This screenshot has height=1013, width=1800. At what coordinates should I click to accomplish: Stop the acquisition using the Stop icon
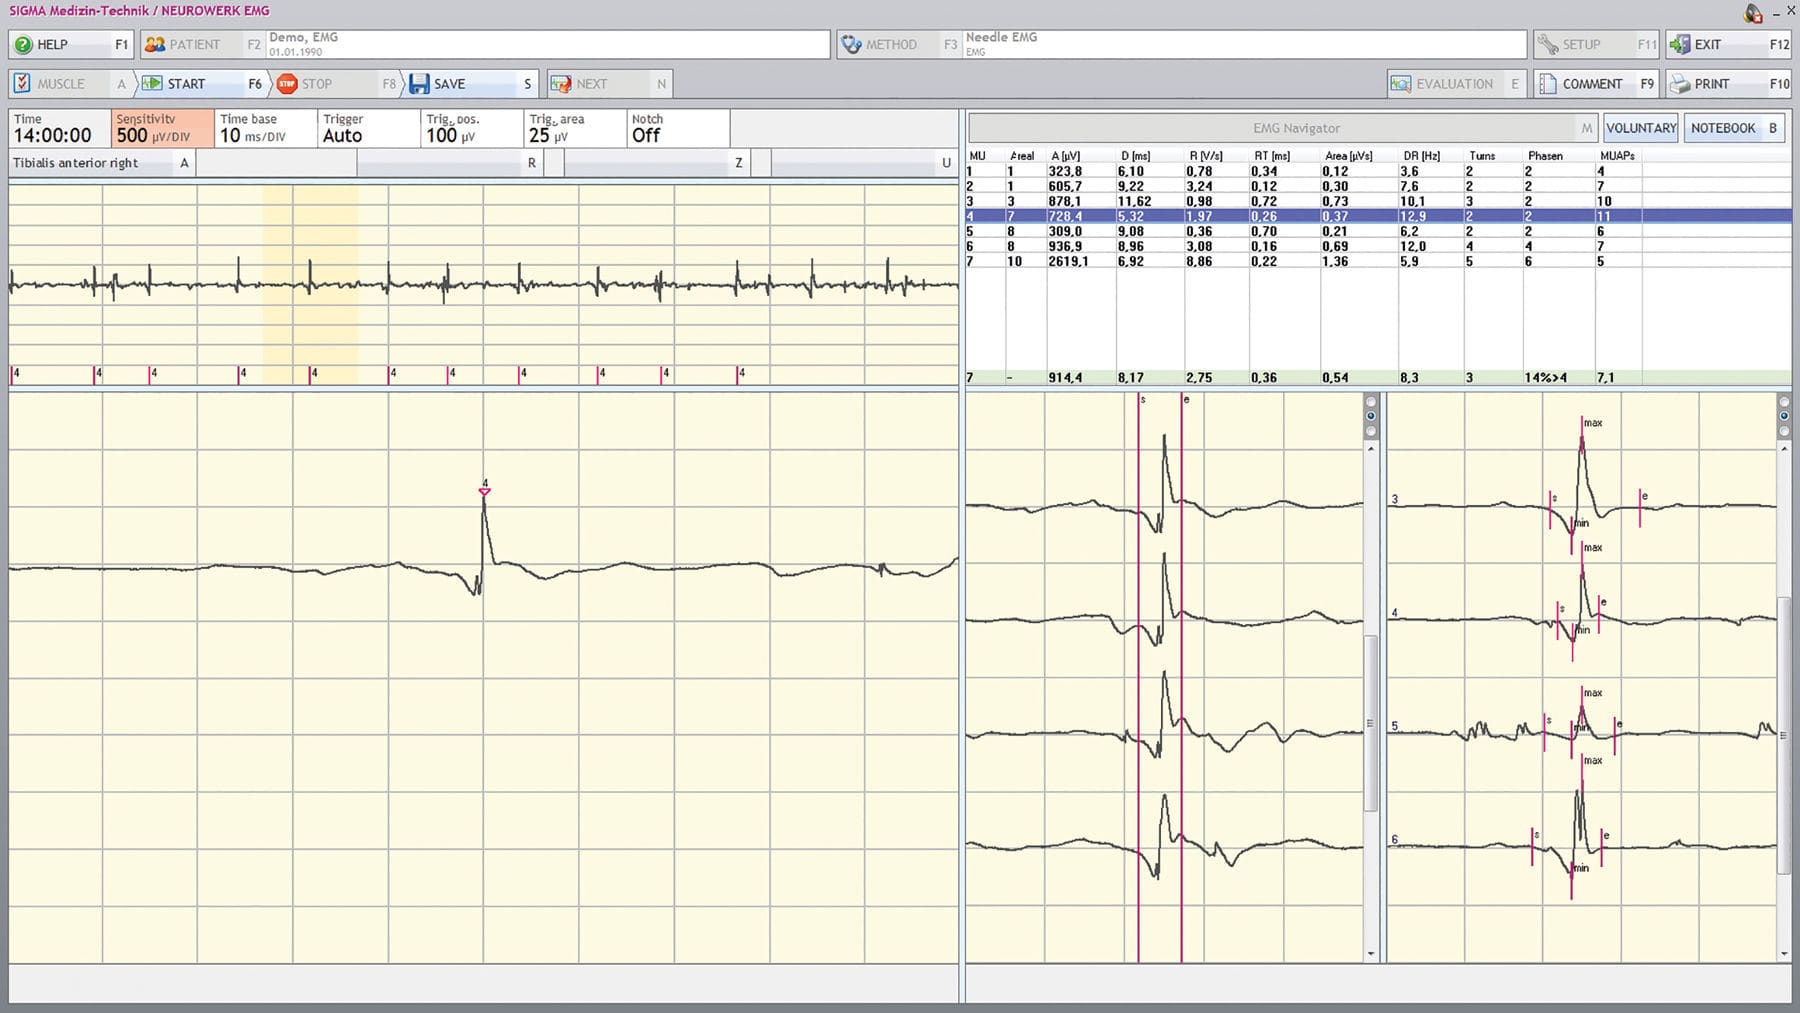click(289, 83)
